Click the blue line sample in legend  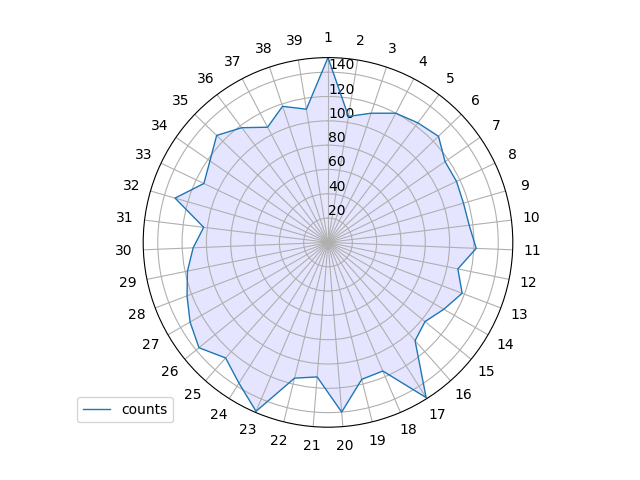pyautogui.click(x=97, y=410)
